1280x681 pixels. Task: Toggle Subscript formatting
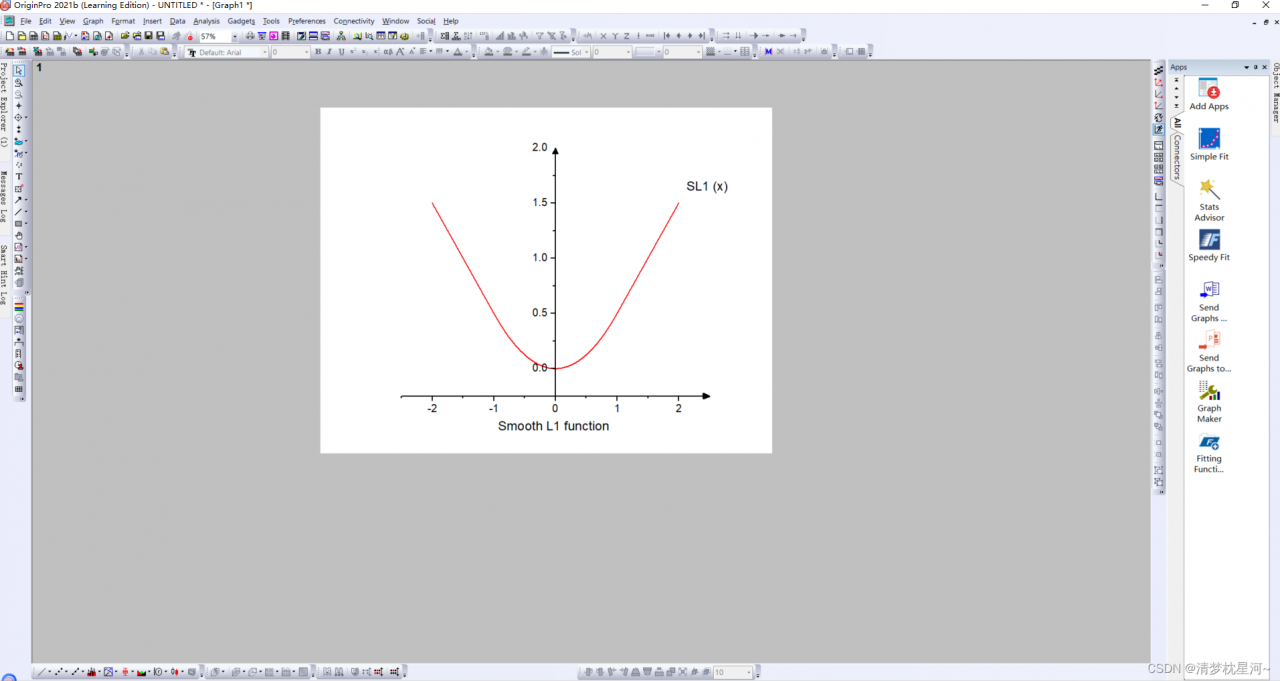[x=364, y=52]
